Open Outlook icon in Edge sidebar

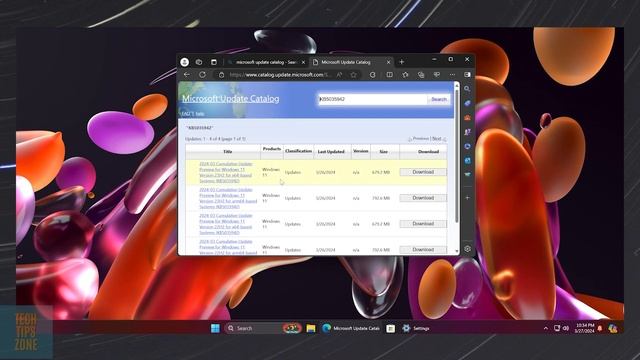tap(467, 160)
